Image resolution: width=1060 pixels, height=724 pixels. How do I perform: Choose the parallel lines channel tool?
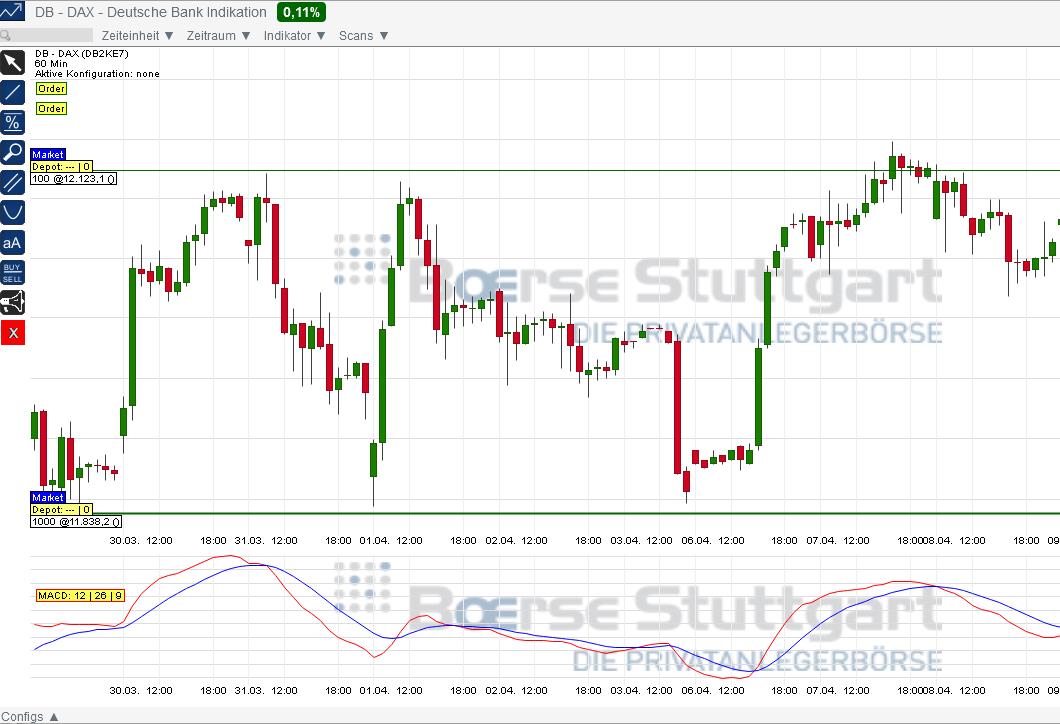[x=12, y=182]
